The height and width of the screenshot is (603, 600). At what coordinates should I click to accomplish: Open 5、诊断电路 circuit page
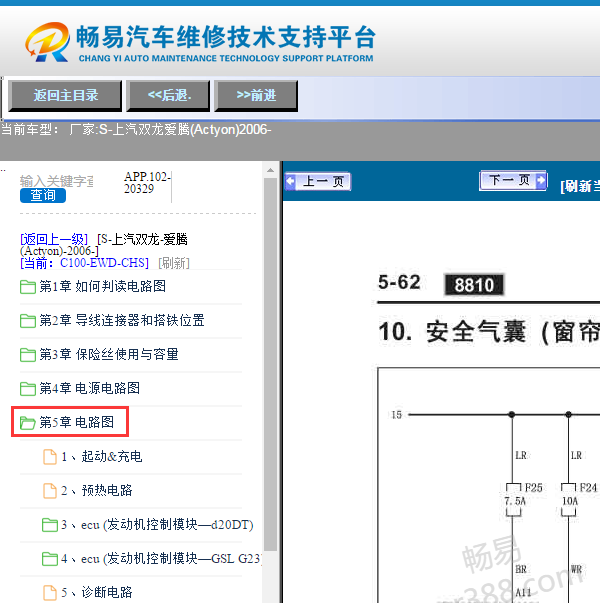click(97, 592)
